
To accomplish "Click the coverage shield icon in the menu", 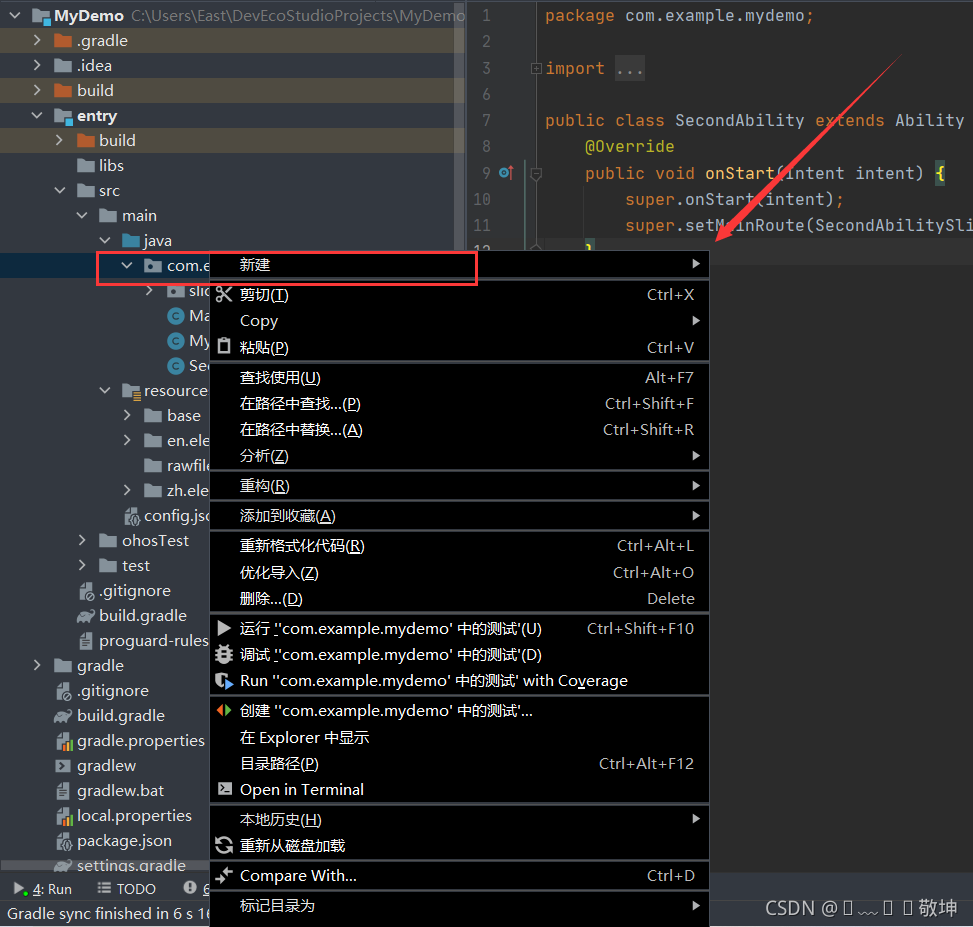I will click(x=224, y=681).
